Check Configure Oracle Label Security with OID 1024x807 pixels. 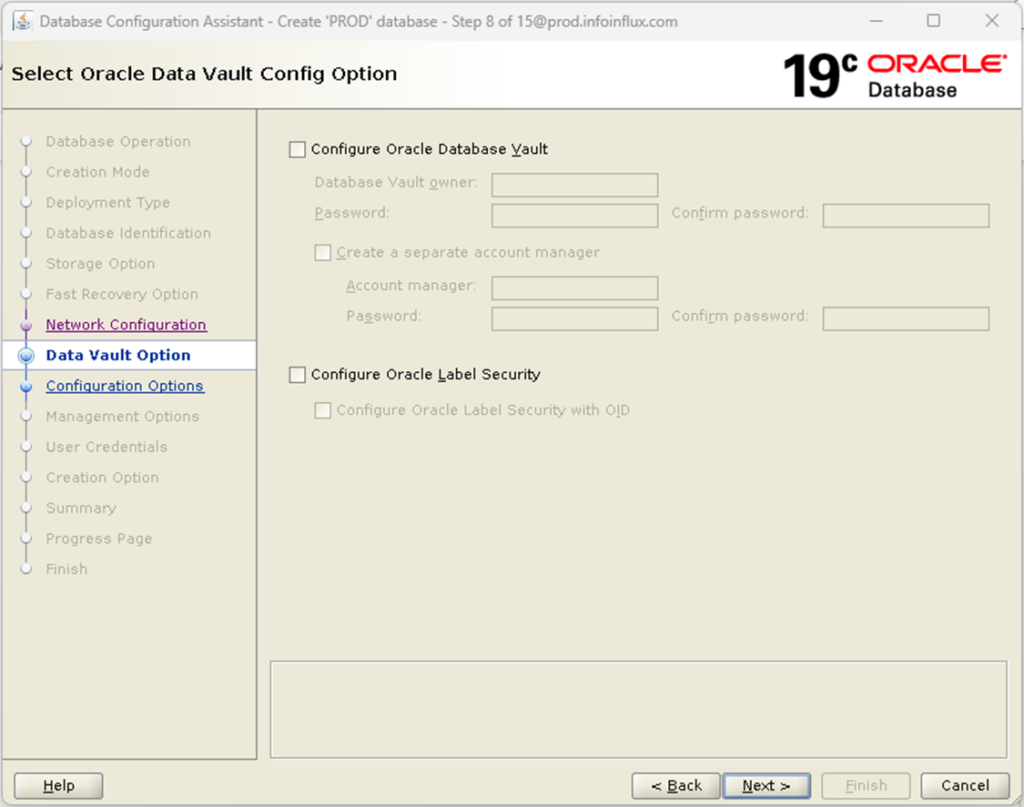coord(322,410)
